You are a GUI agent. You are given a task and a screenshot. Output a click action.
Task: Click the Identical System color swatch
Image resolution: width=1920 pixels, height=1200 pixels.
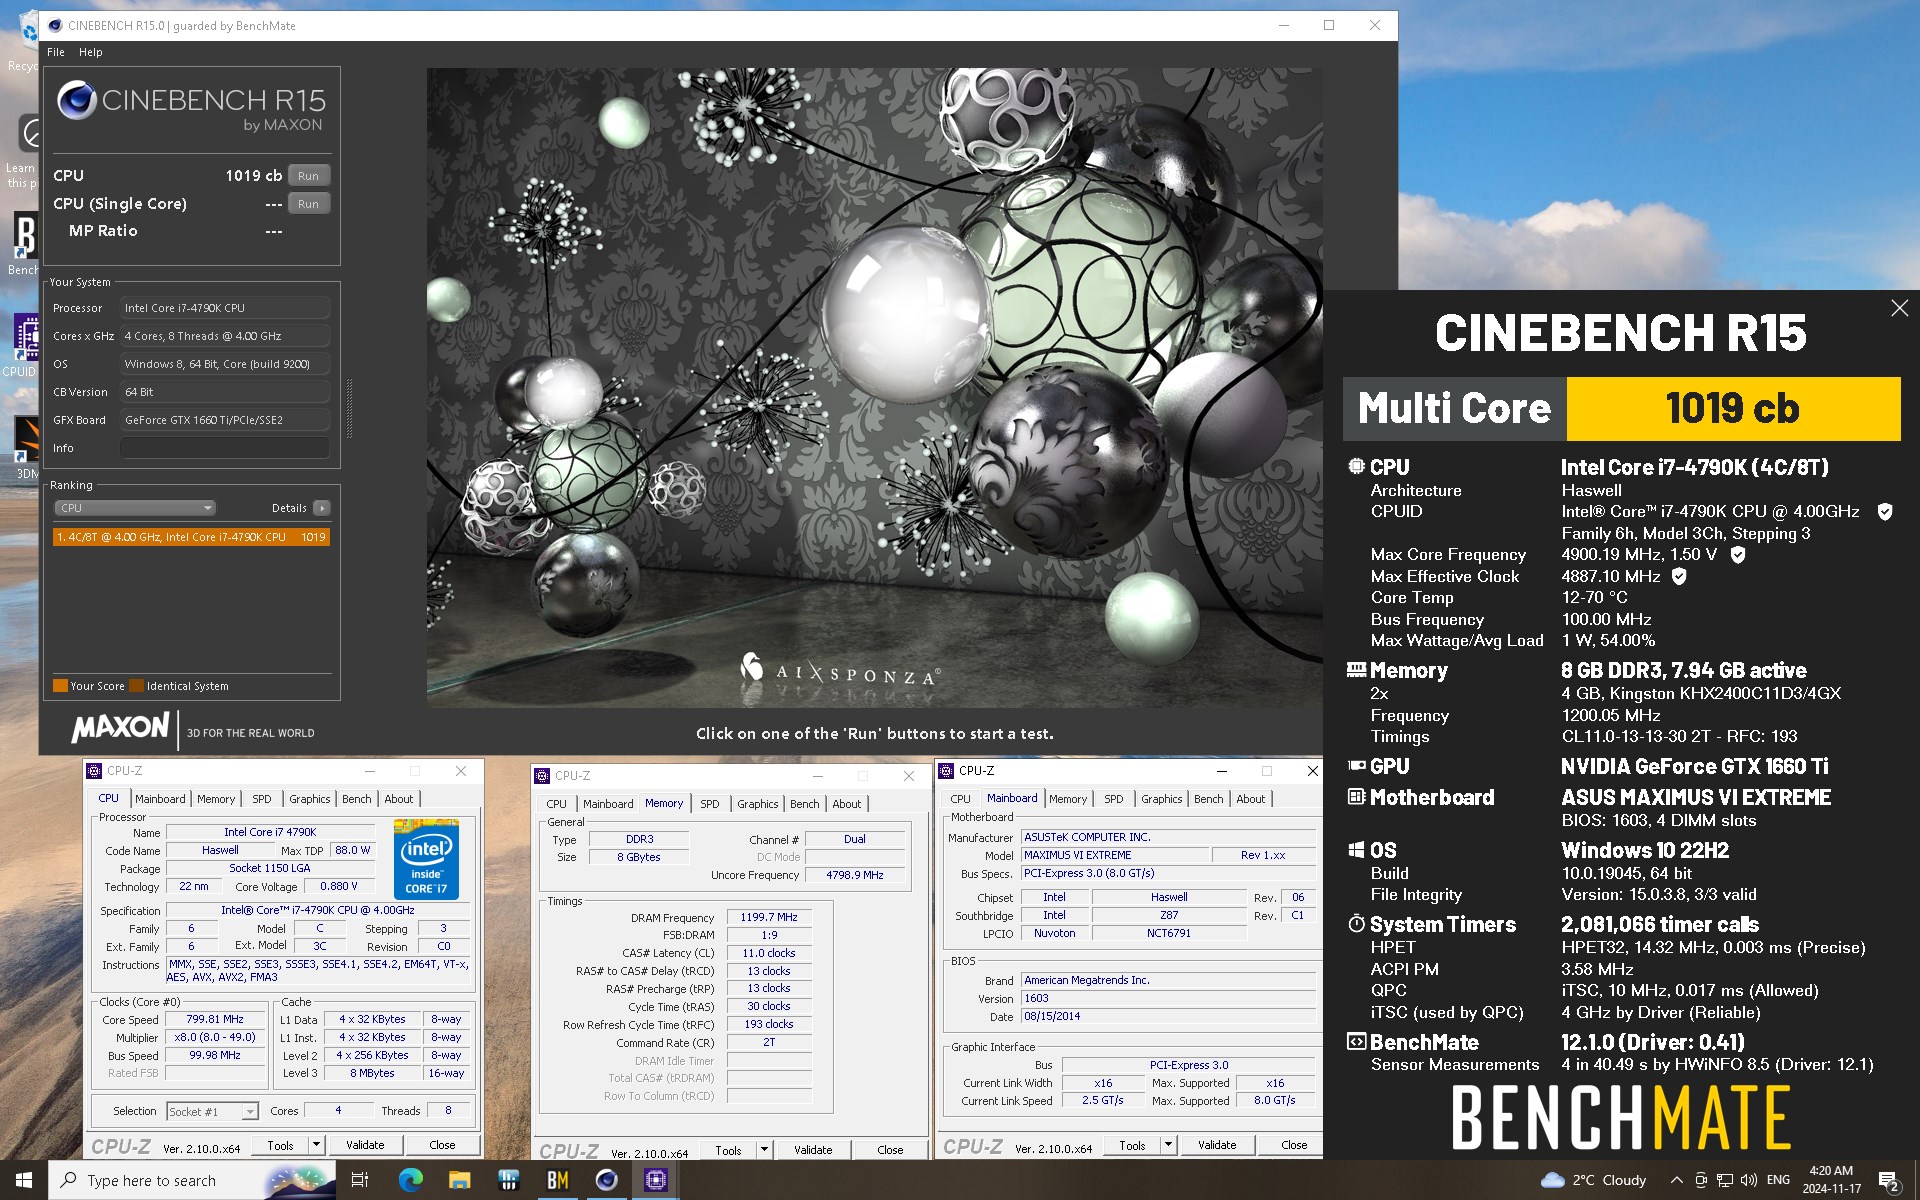point(136,686)
